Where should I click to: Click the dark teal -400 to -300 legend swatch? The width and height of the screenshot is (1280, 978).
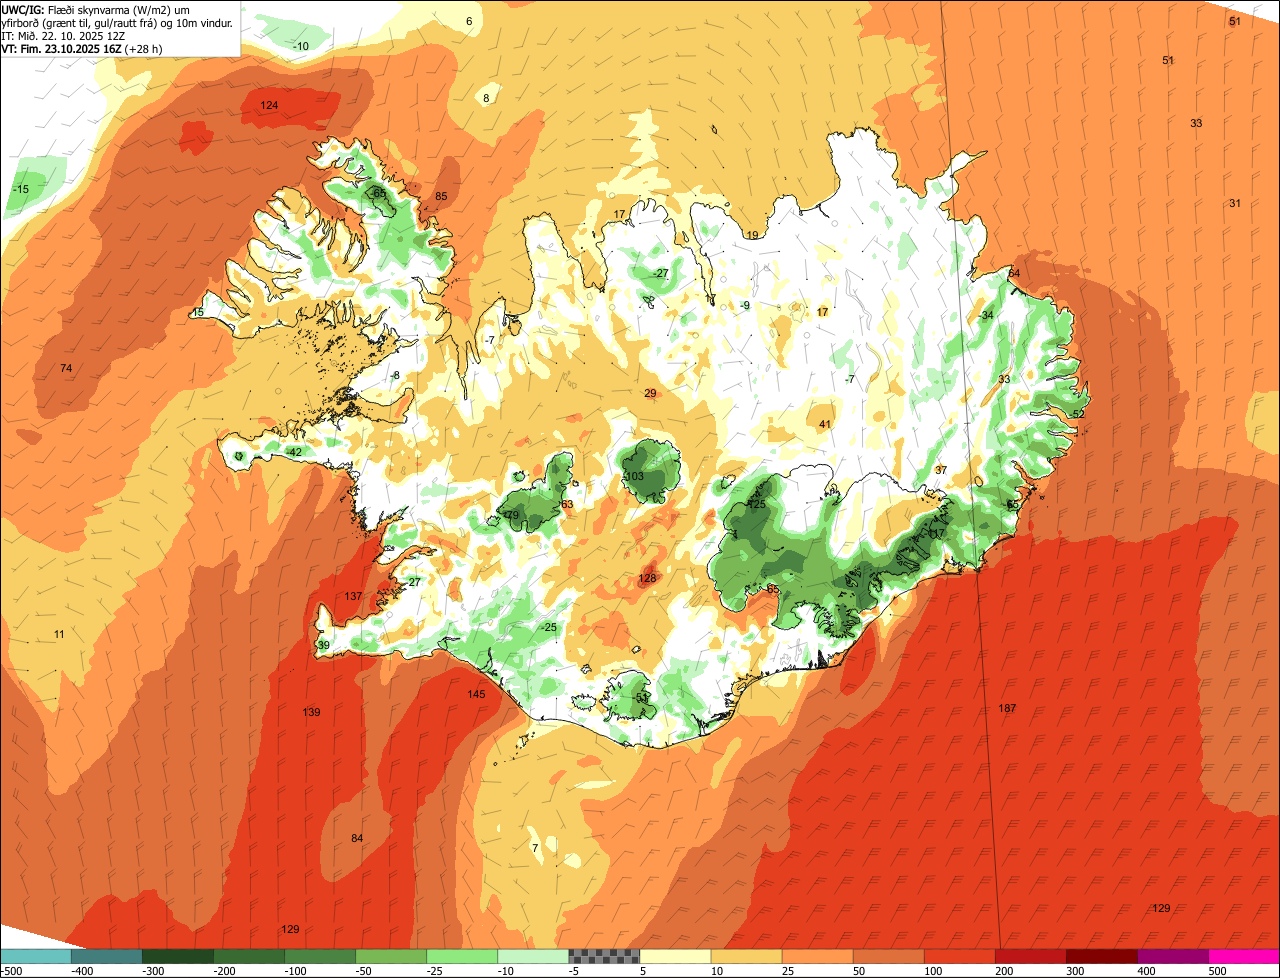click(107, 956)
